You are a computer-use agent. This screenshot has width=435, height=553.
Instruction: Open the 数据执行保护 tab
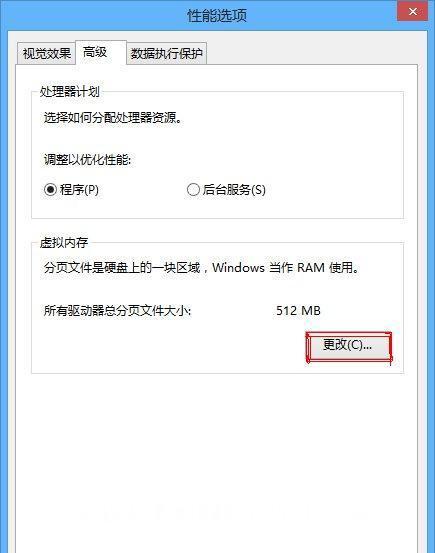pos(167,54)
